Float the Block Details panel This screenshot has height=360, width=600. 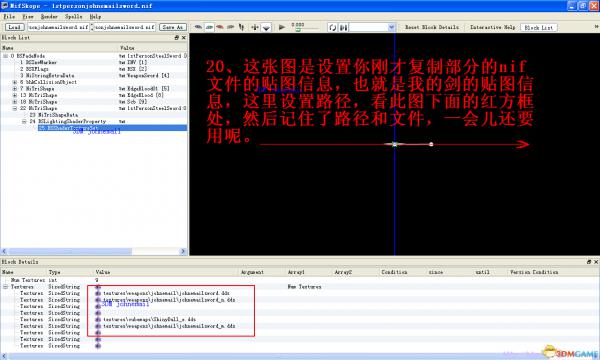(x=589, y=262)
